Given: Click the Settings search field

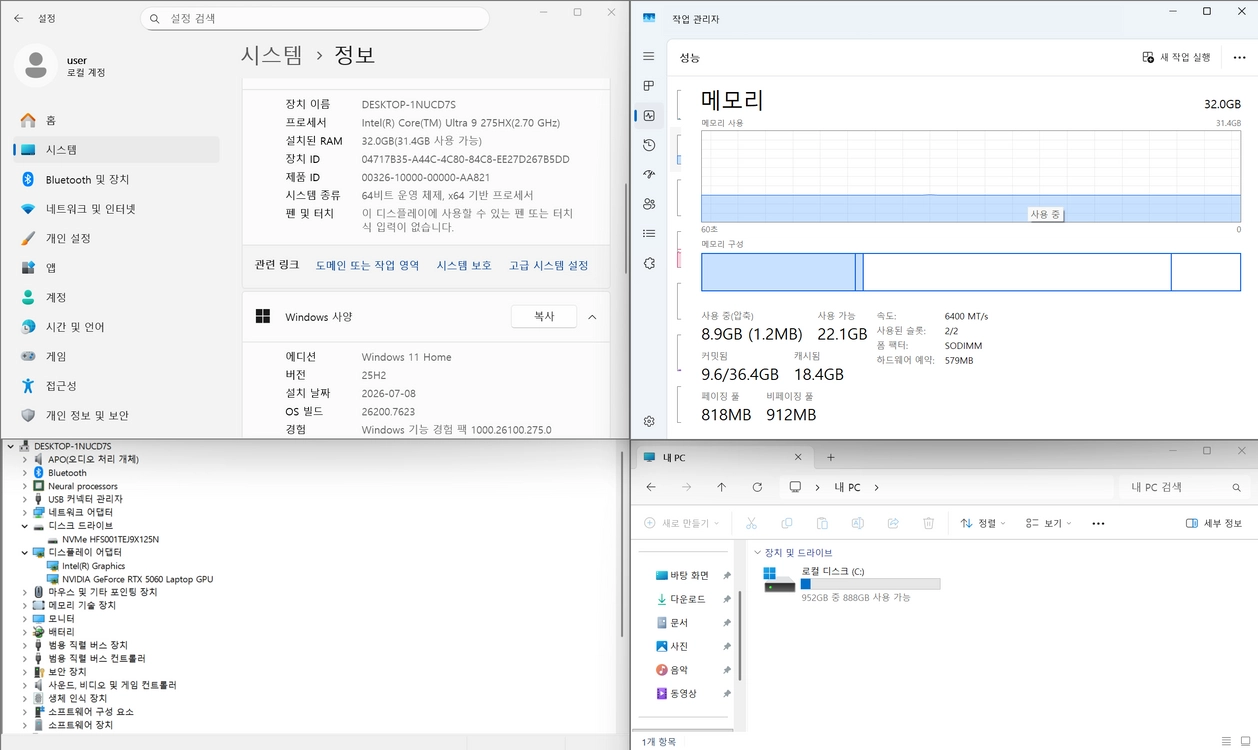Looking at the screenshot, I should (x=314, y=18).
